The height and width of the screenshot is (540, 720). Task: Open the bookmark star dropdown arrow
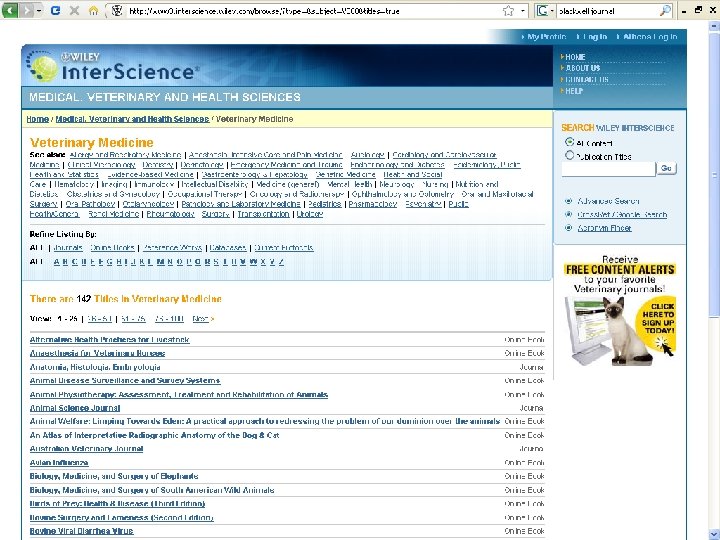click(523, 11)
